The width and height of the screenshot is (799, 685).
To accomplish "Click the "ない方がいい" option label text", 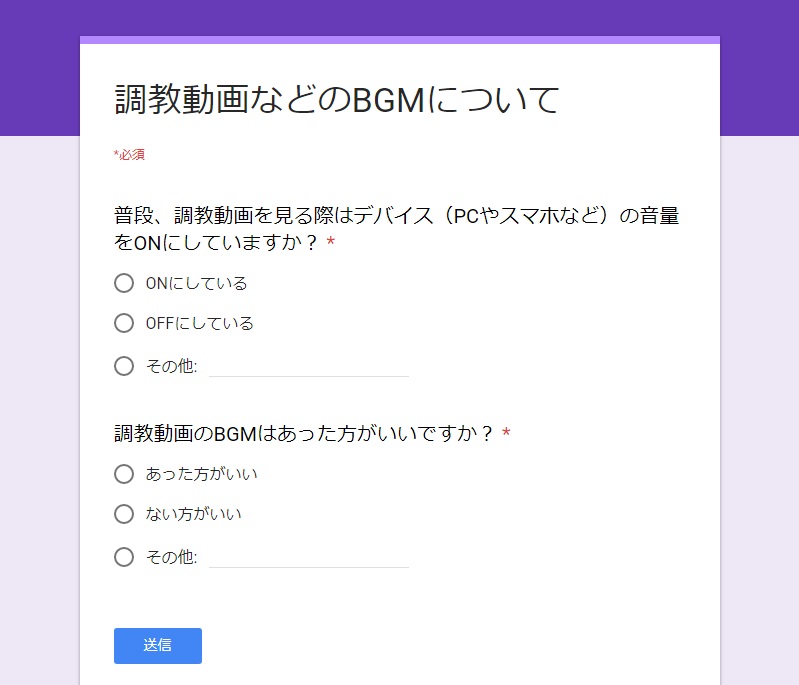I will click(x=194, y=514).
